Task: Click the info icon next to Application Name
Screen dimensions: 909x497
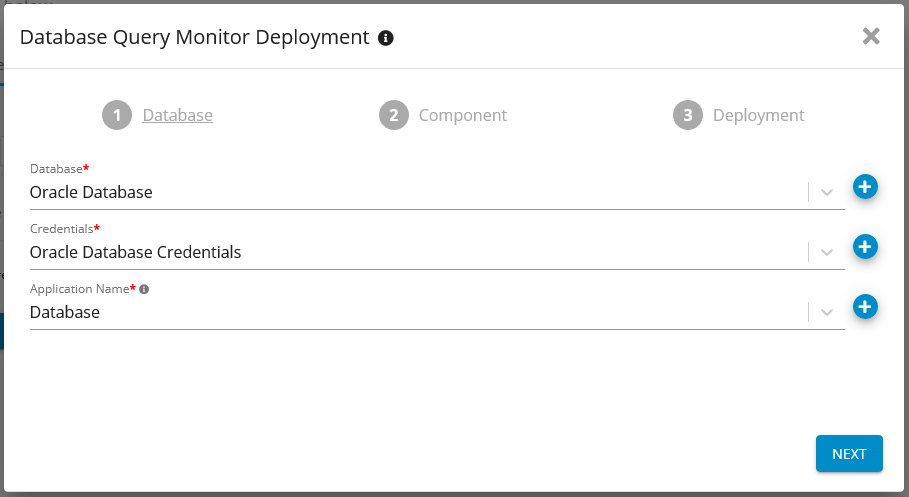Action: point(144,289)
